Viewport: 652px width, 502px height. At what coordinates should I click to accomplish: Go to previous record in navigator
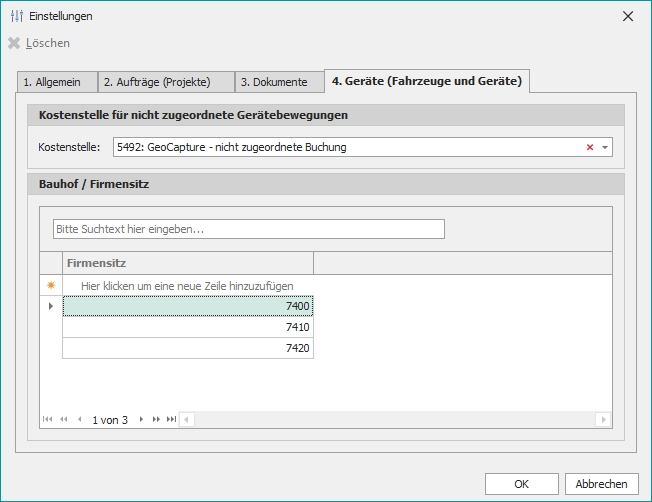[80, 419]
